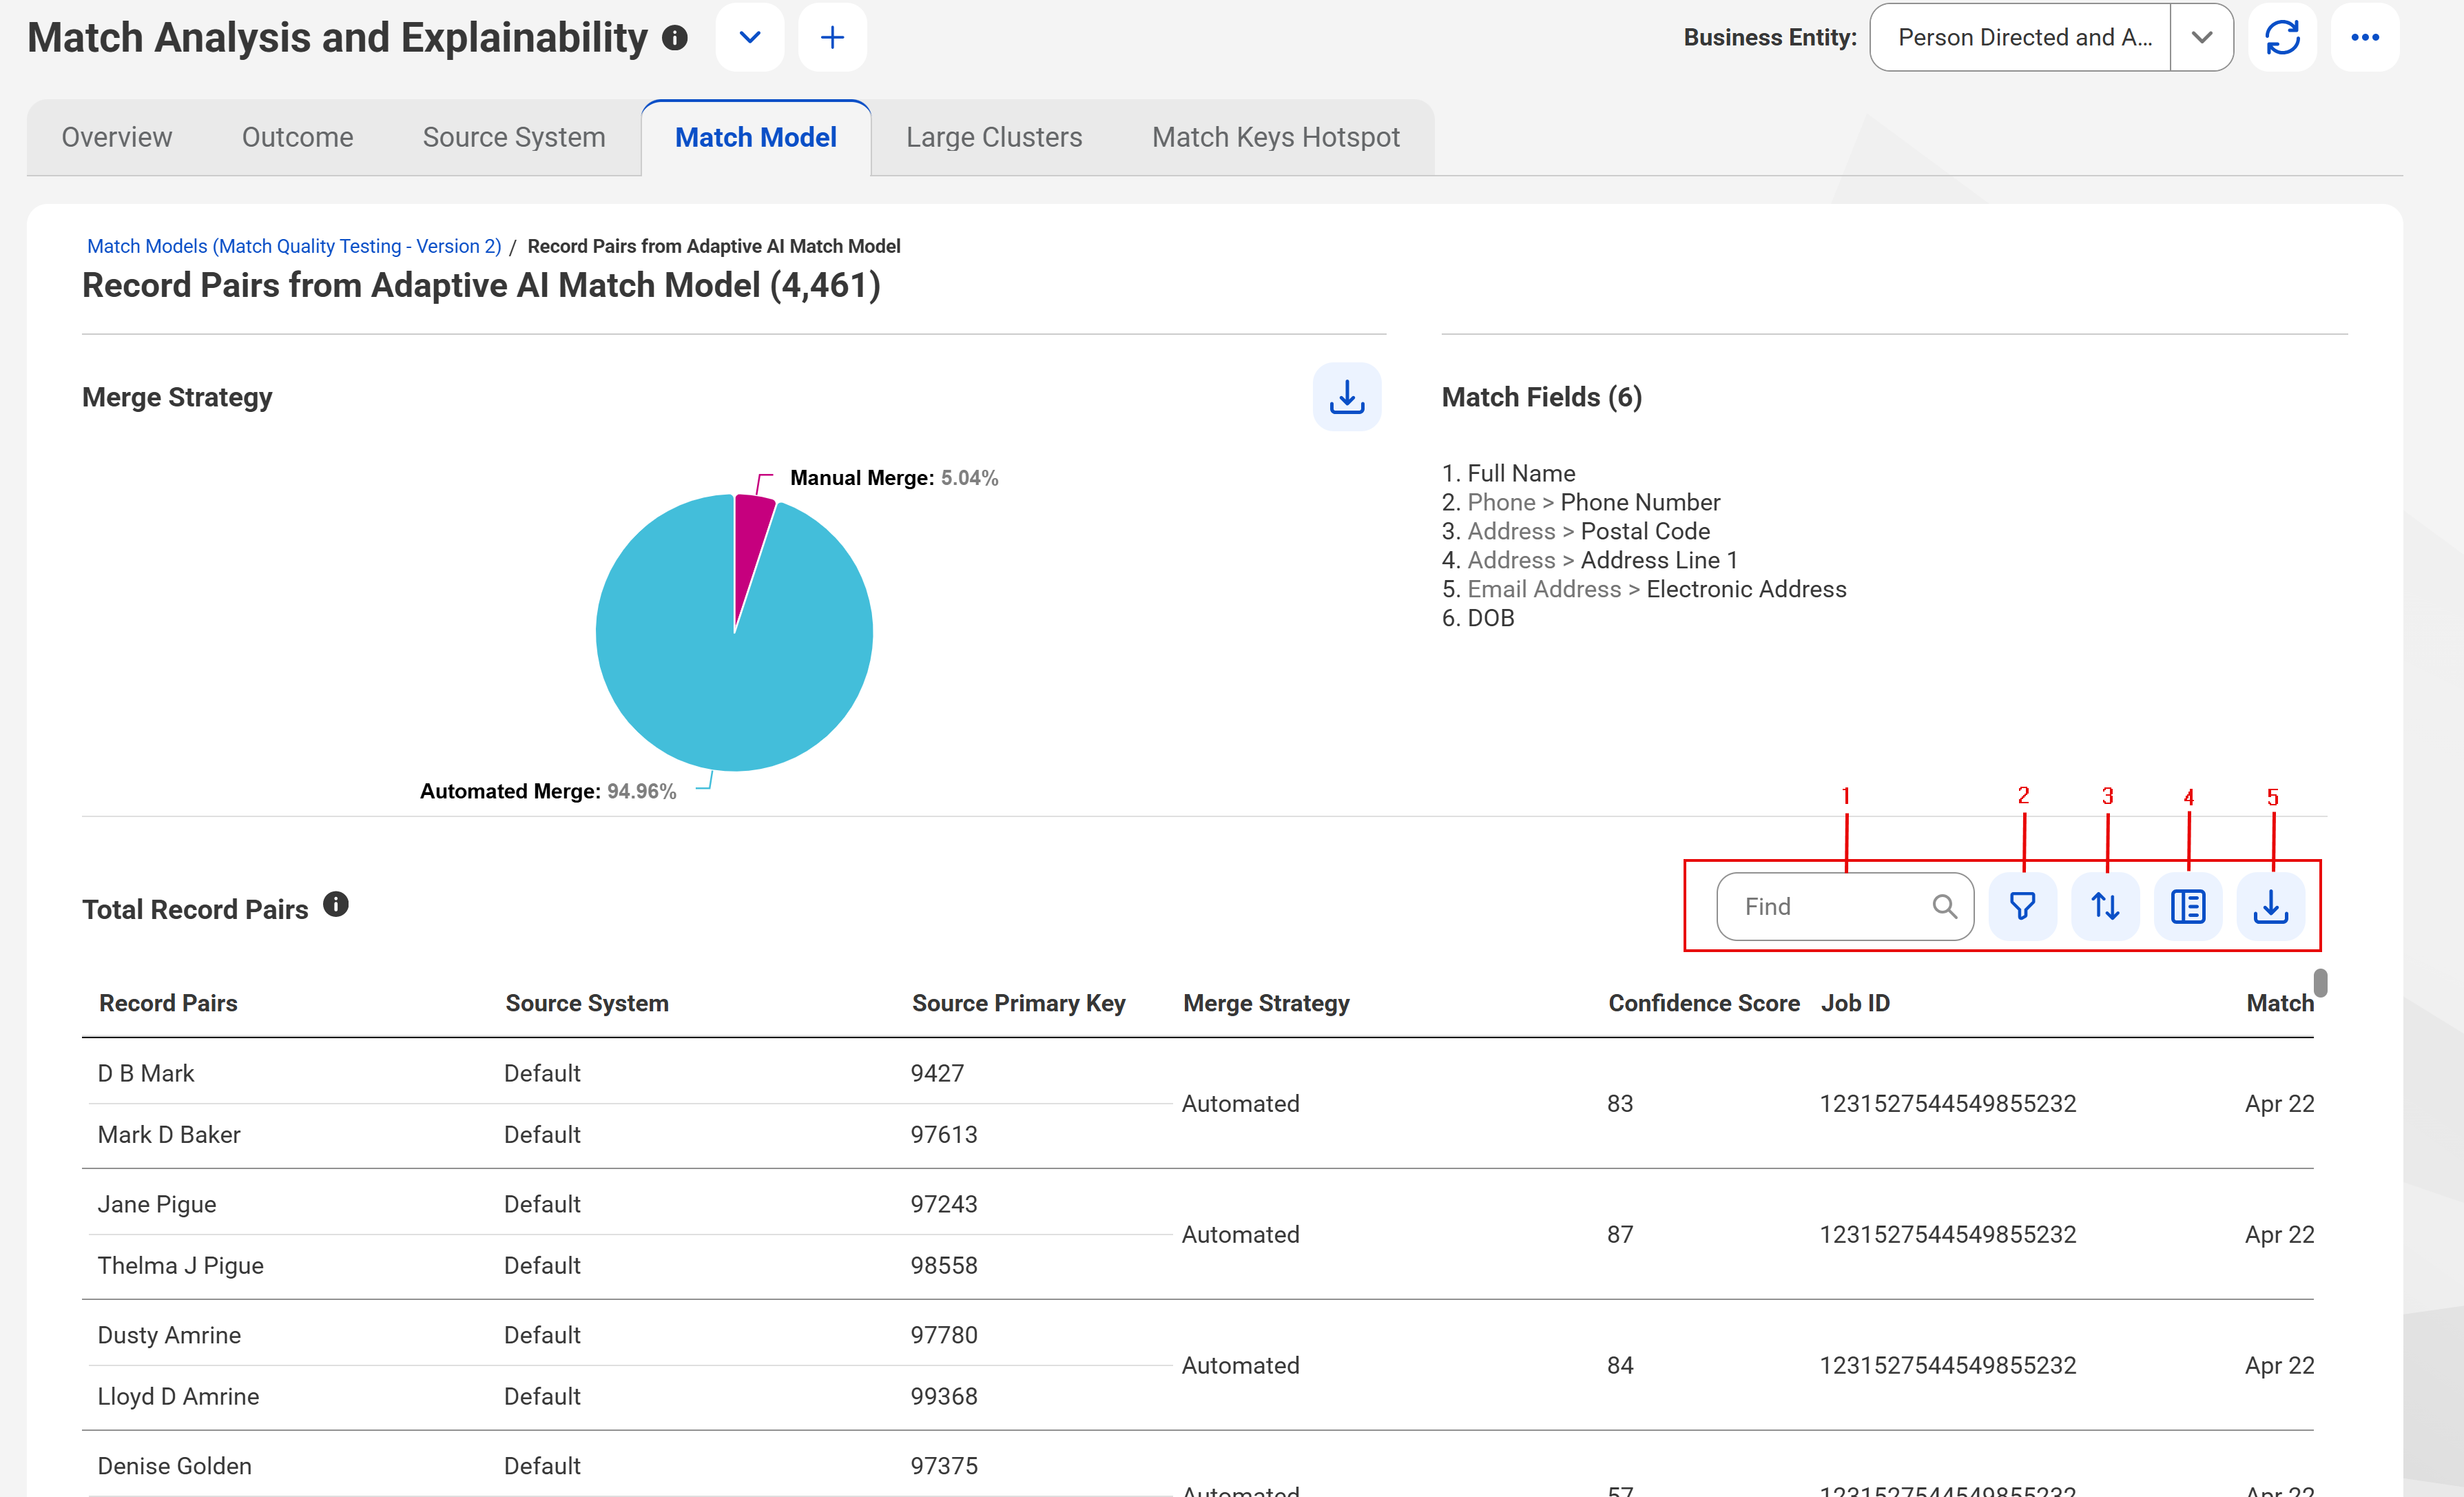Follow the Match Models breadcrumb link

tap(294, 246)
